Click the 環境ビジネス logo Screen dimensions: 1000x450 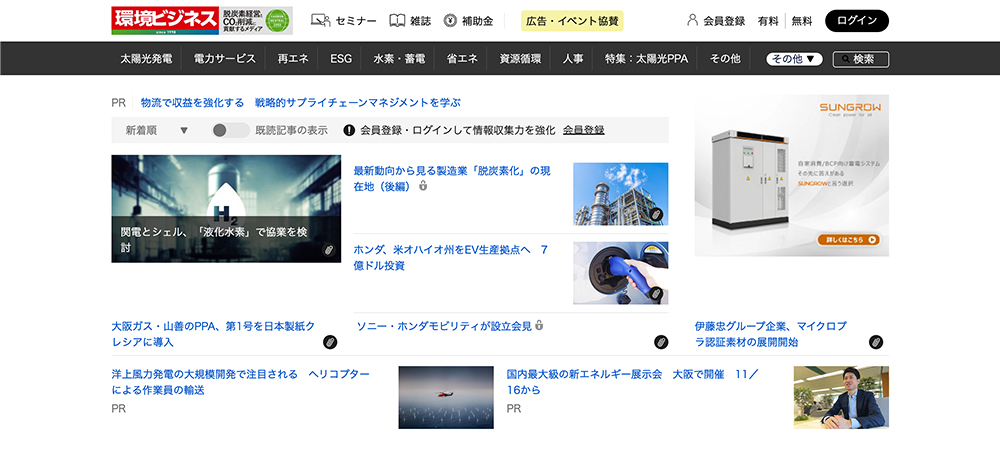click(164, 21)
